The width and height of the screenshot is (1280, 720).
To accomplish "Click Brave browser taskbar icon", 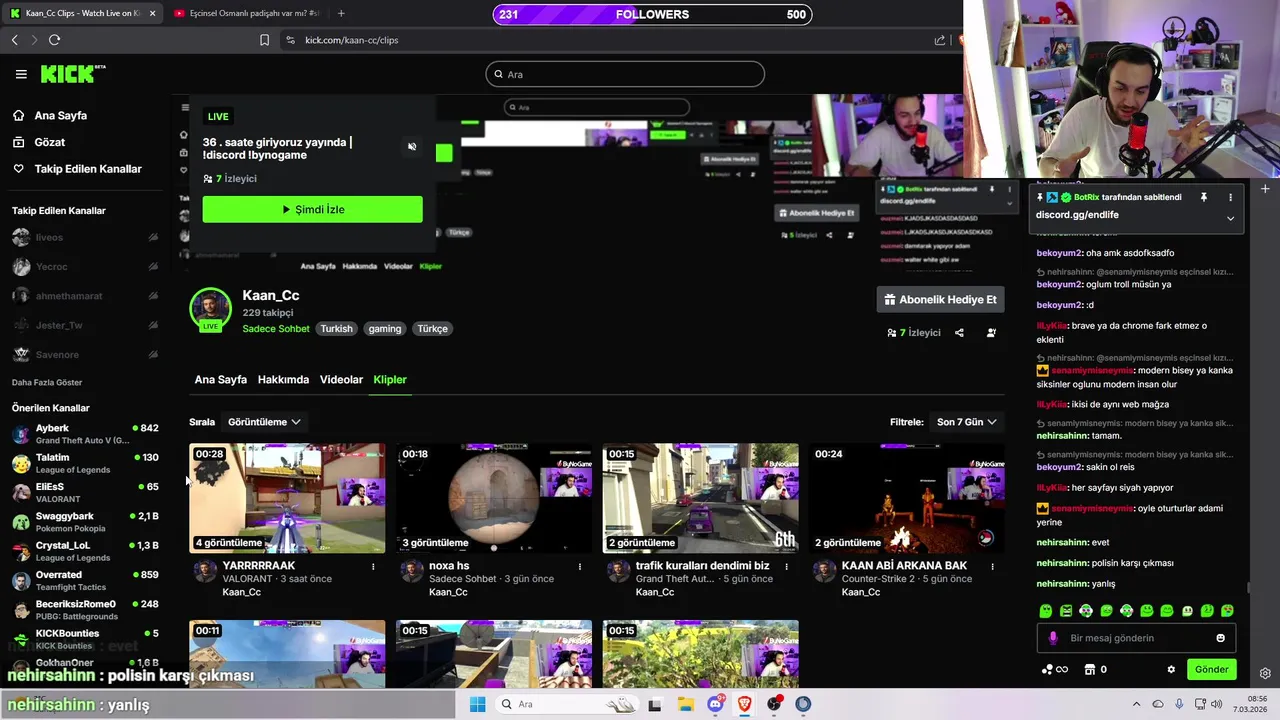I will pos(744,704).
